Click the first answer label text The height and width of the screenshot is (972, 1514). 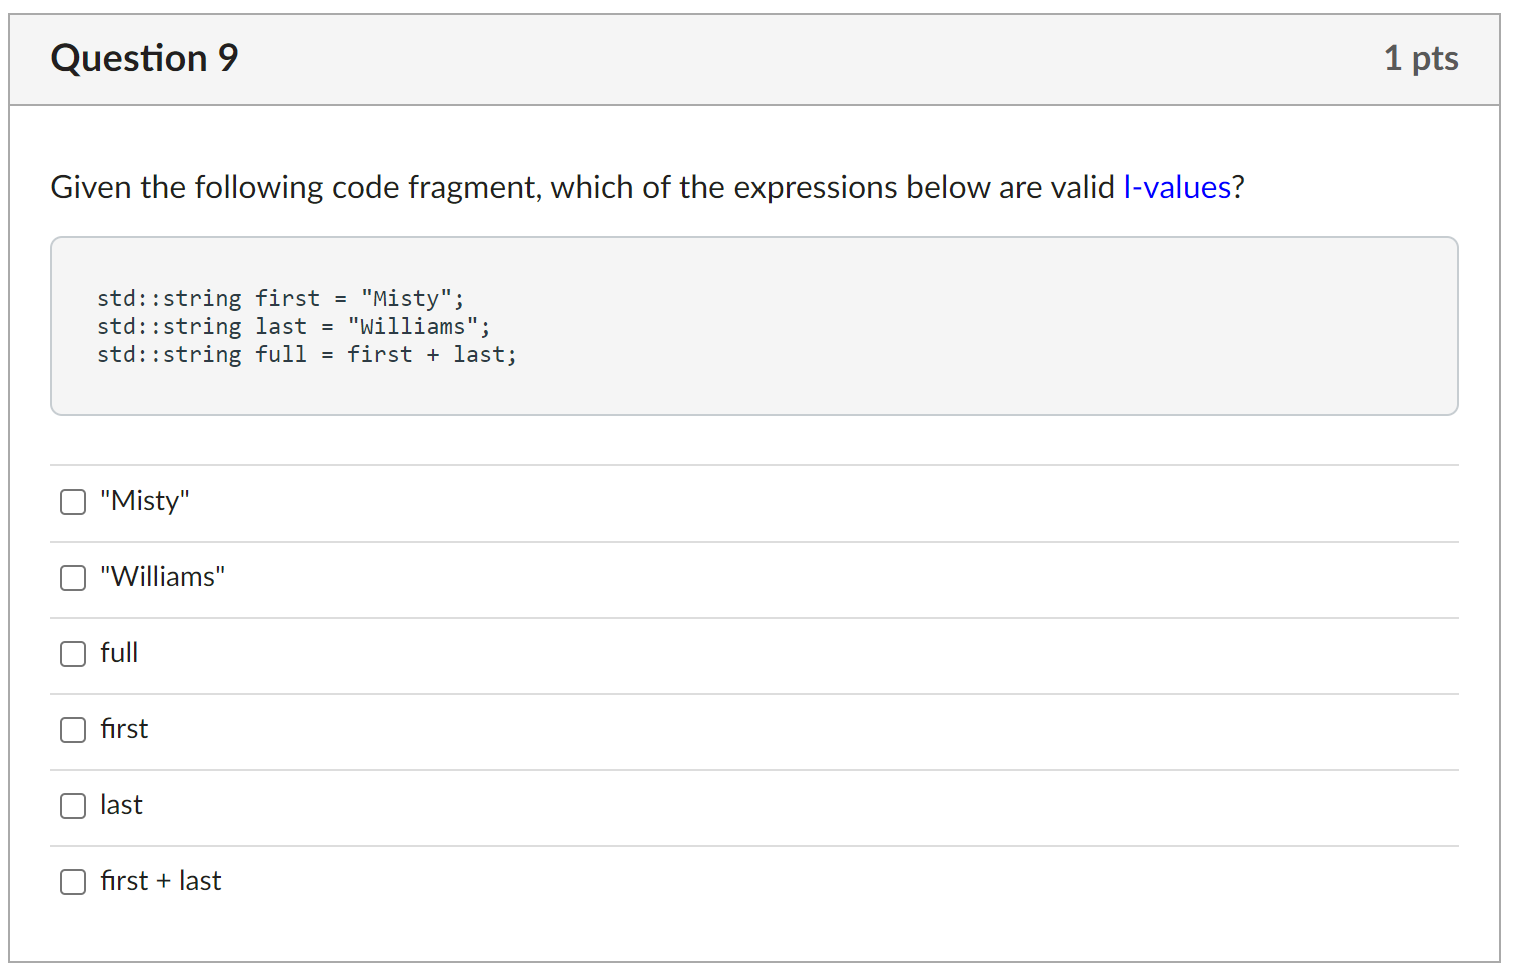pyautogui.click(x=123, y=729)
